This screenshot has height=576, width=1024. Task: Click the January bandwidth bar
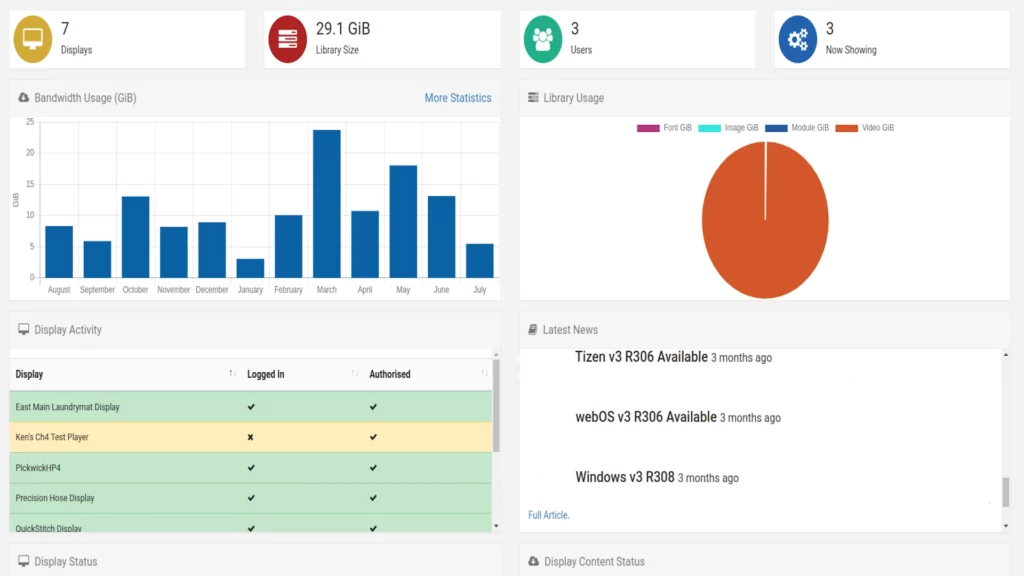click(x=250, y=268)
